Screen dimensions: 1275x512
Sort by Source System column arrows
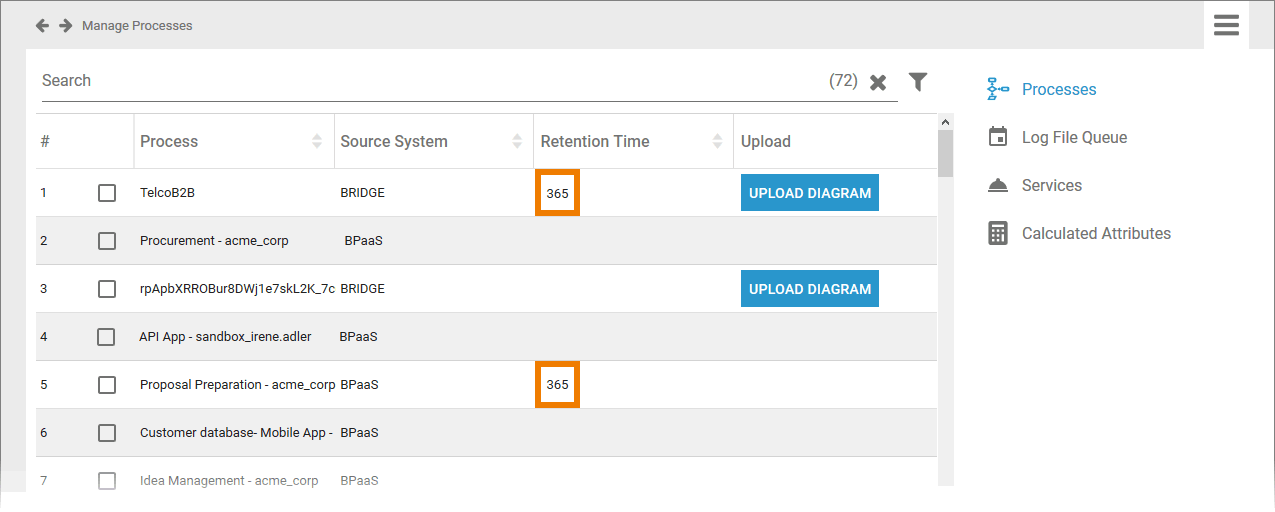tap(517, 141)
